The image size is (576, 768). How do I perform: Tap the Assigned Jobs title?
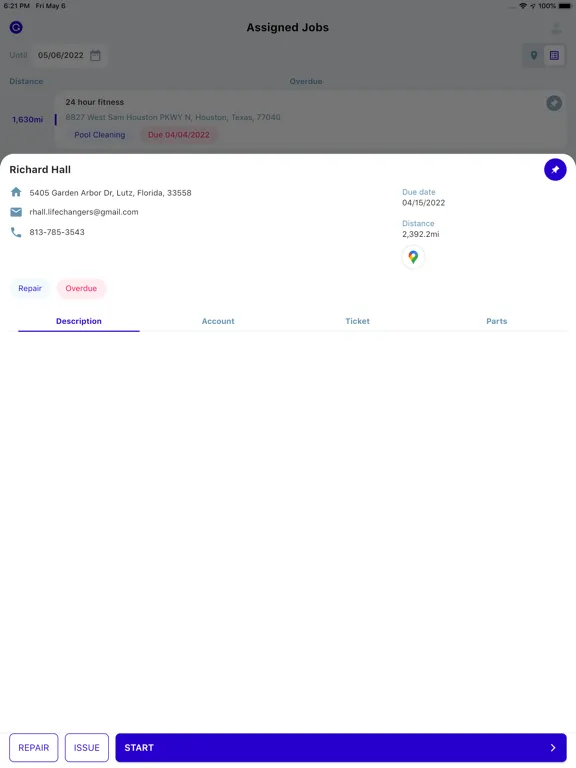point(288,27)
